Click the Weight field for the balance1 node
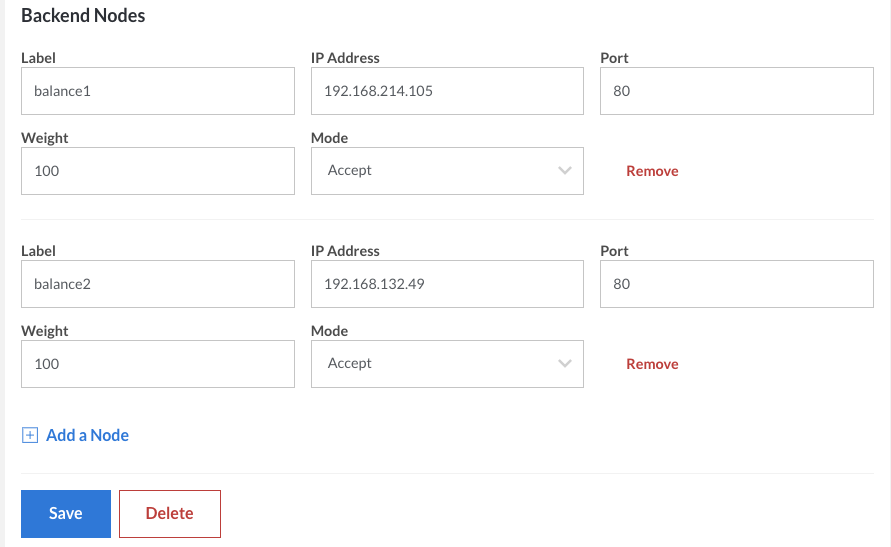The width and height of the screenshot is (891, 547). [x=157, y=171]
